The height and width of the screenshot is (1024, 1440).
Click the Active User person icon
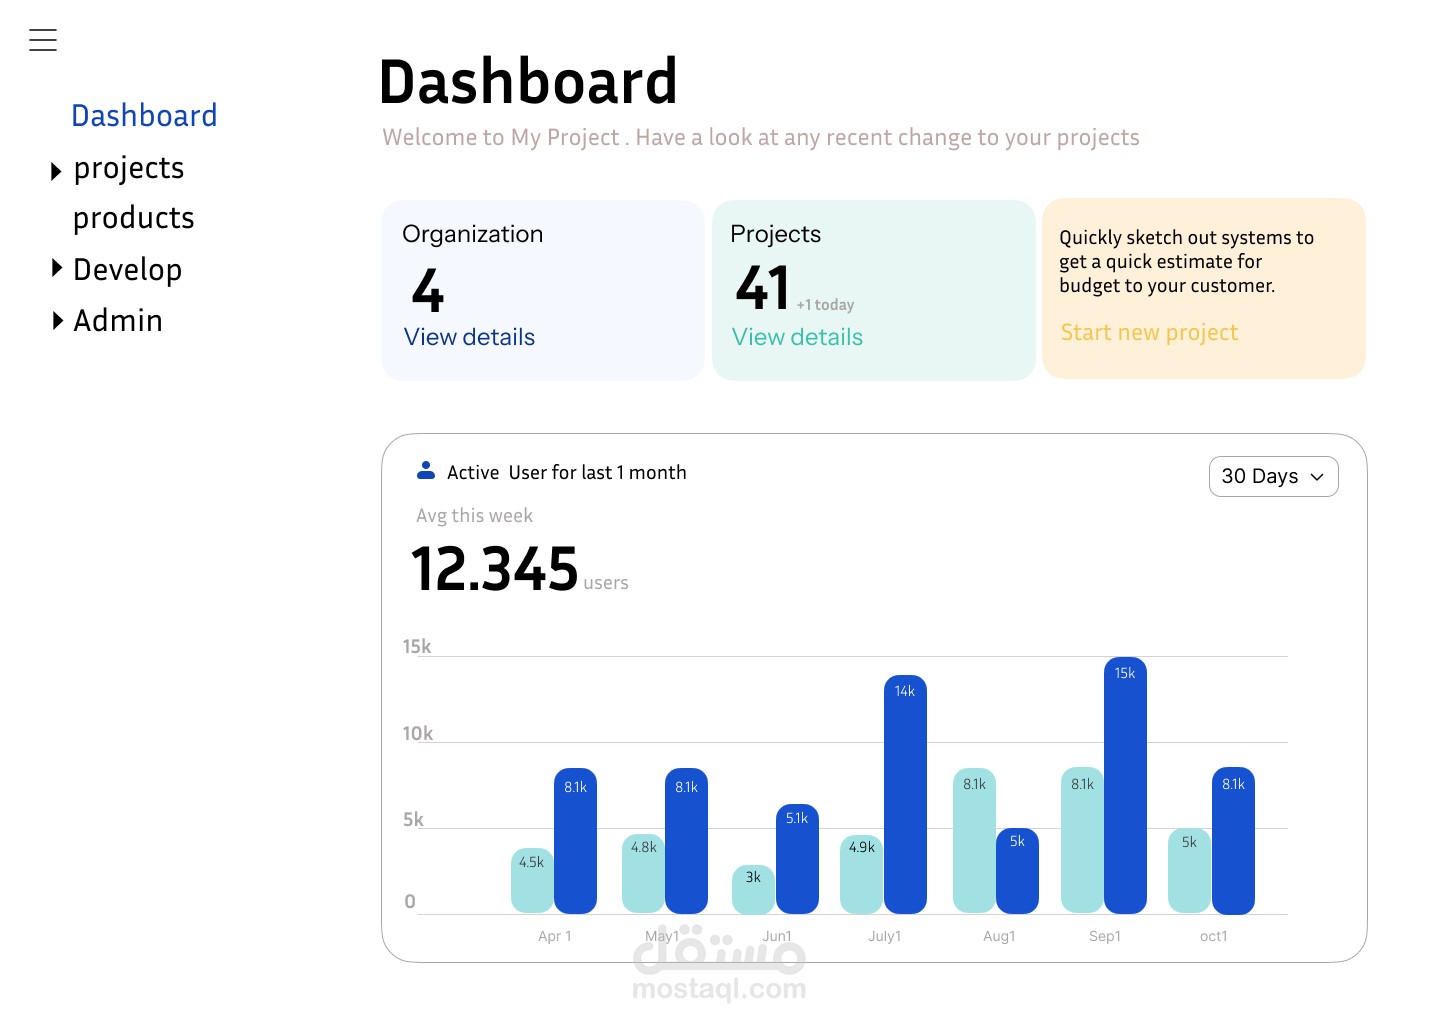[x=426, y=469]
